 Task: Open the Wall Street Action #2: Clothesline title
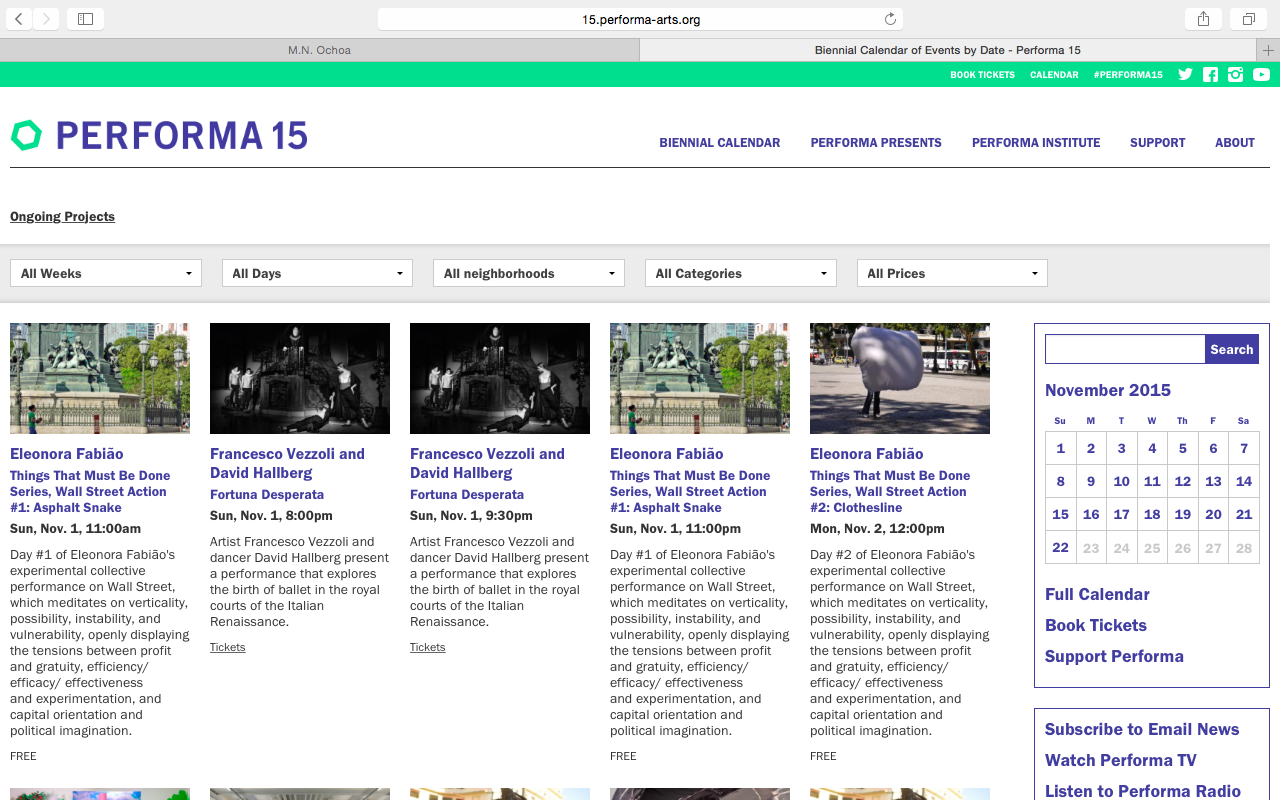point(890,492)
